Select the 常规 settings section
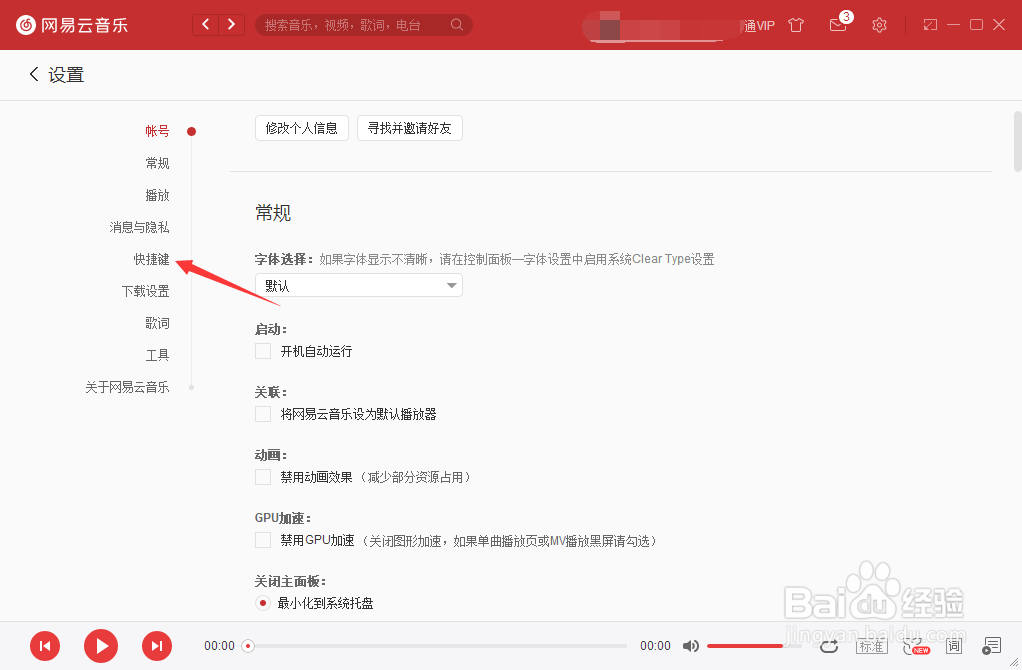Image resolution: width=1022 pixels, height=670 pixels. point(157,163)
